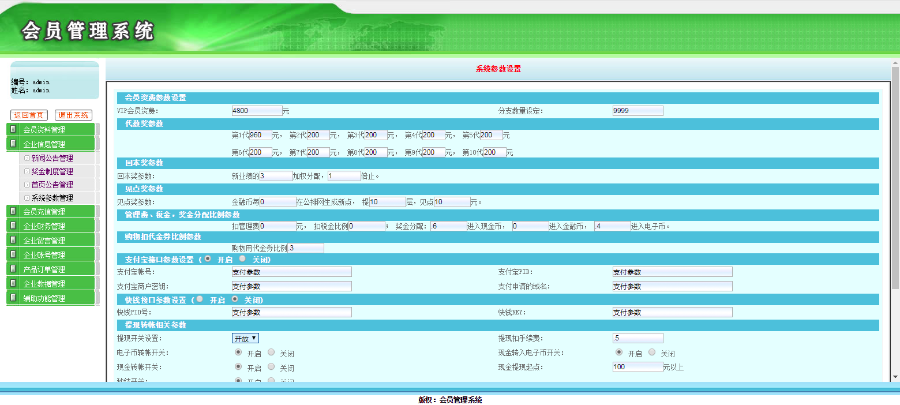Click the 快钱KEY input field
This screenshot has width=900, height=405.
point(672,312)
